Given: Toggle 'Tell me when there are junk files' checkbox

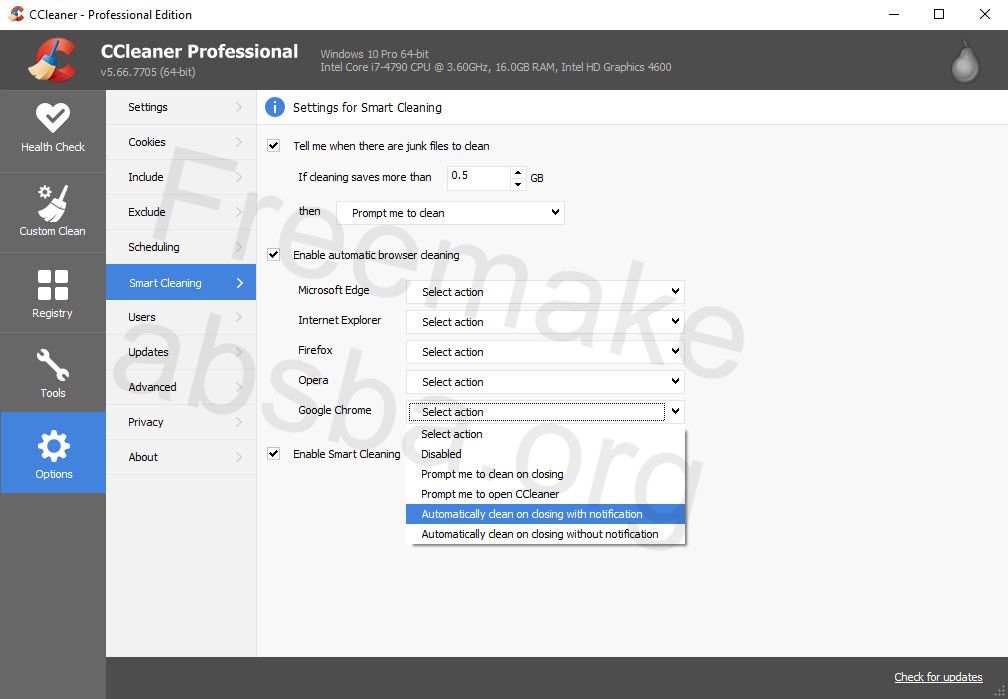Looking at the screenshot, I should click(273, 145).
